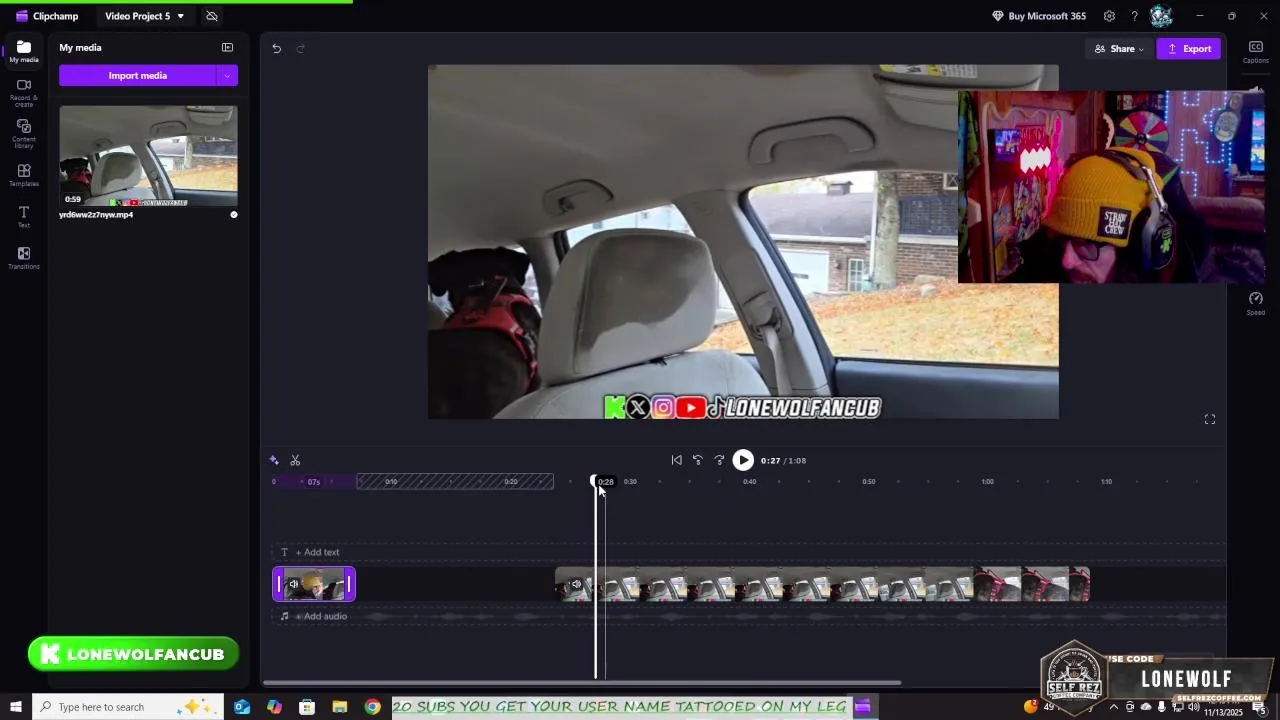The width and height of the screenshot is (1280, 720).
Task: Skip forward five seconds
Action: 718,460
